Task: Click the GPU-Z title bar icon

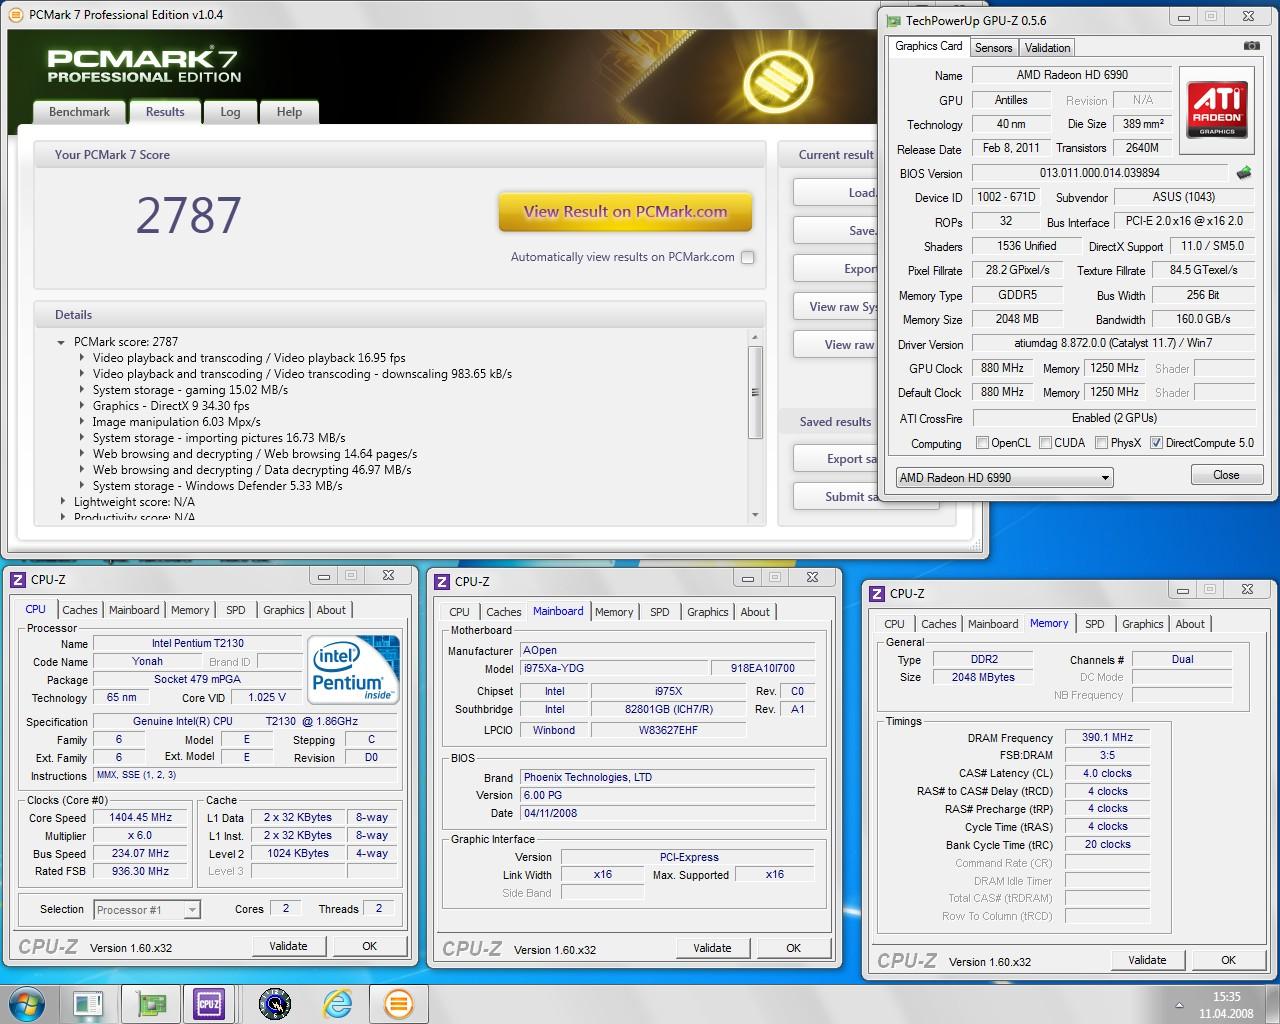Action: point(892,20)
